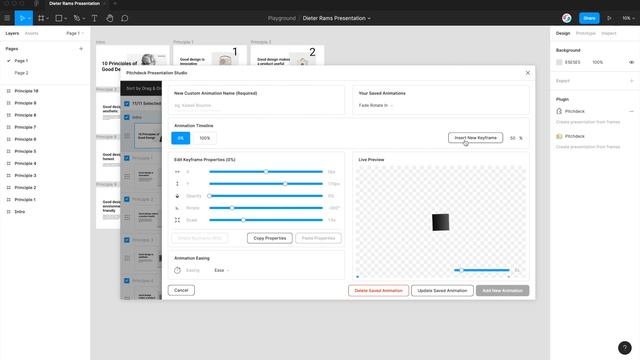Click the Help question mark button
The image size is (640, 360).
[624, 347]
